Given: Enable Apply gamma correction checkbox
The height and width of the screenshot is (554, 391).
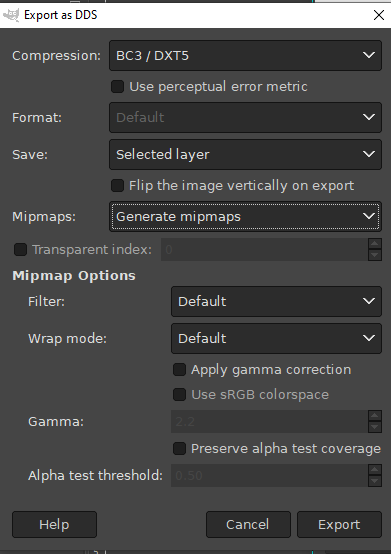Looking at the screenshot, I should (x=179, y=370).
